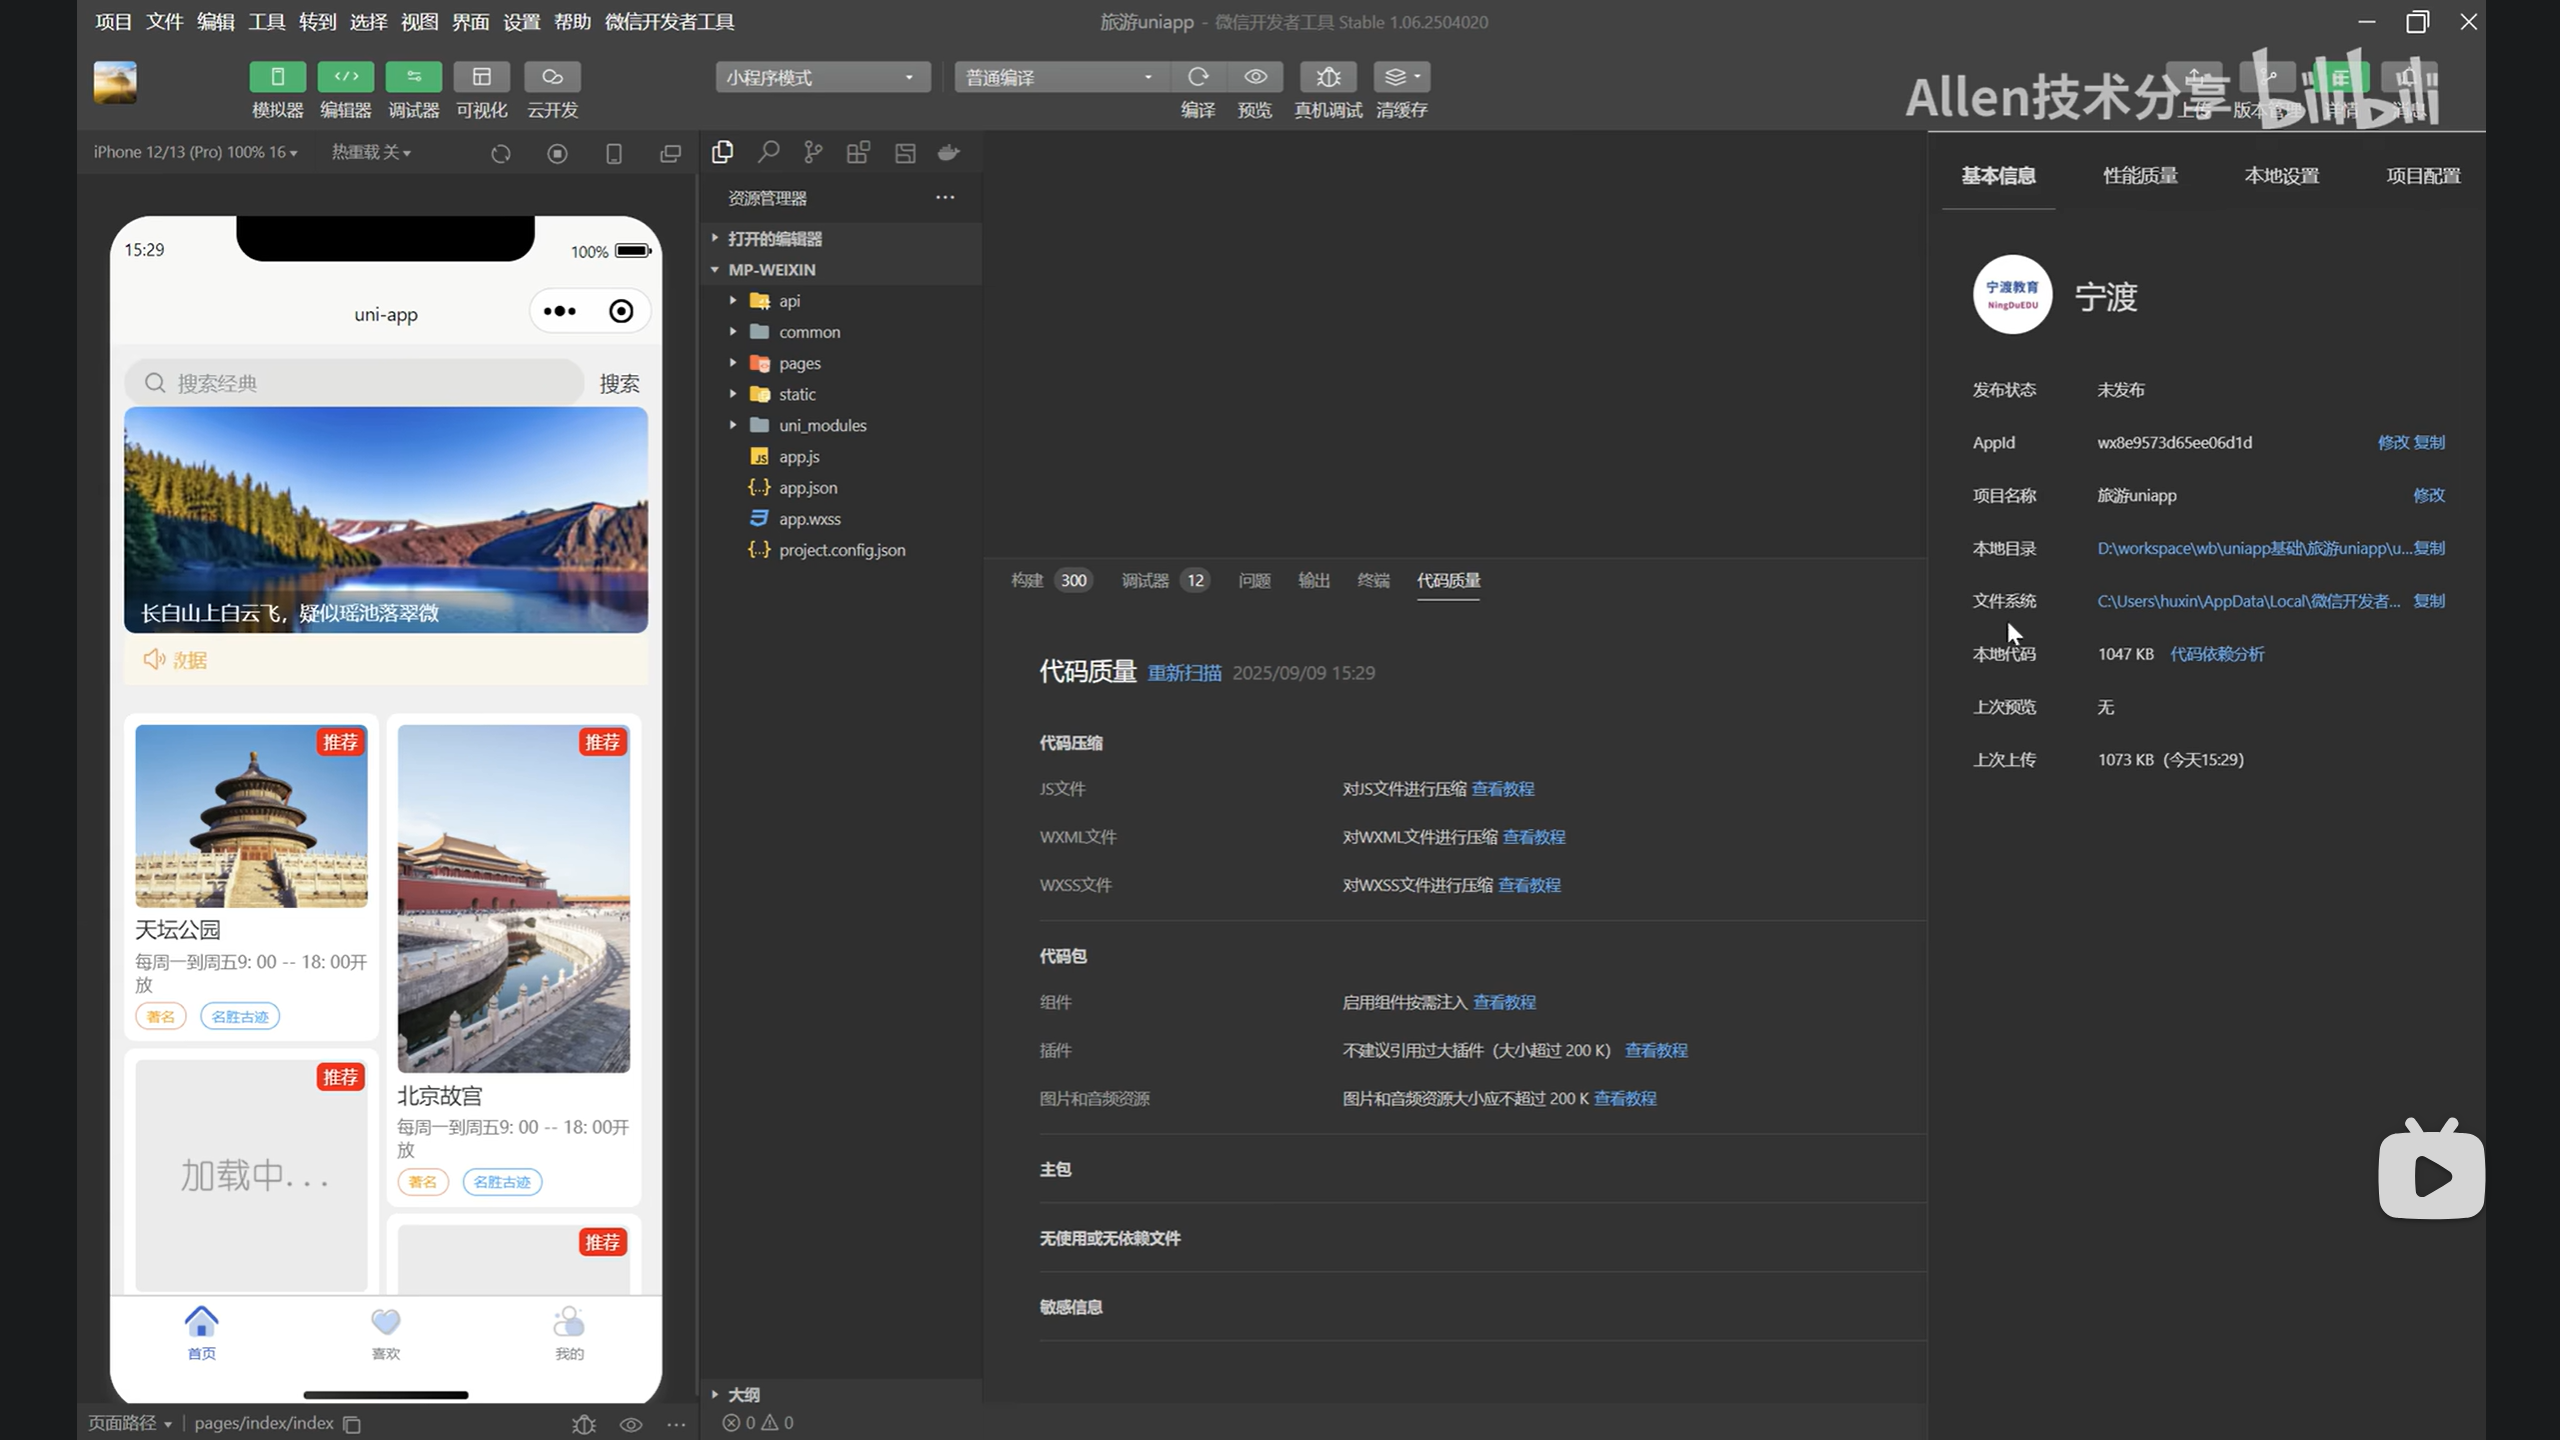Open the app.json file

pos(808,488)
